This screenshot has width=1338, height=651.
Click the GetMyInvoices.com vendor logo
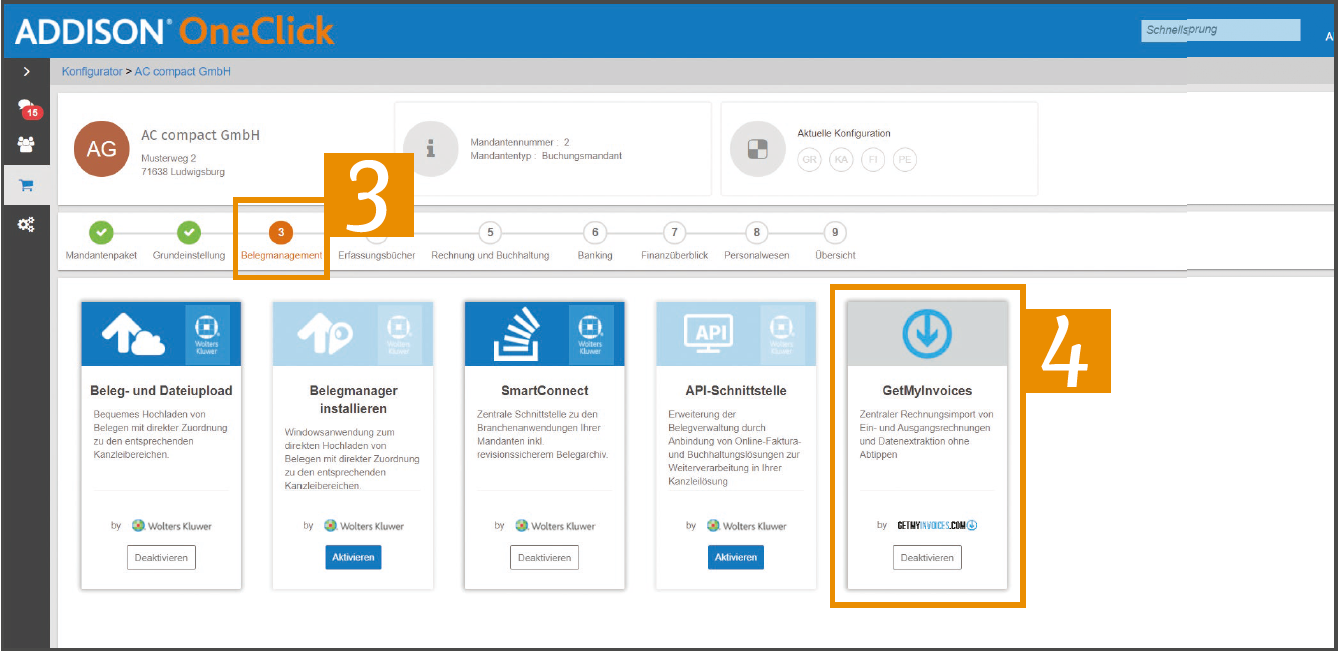[936, 525]
